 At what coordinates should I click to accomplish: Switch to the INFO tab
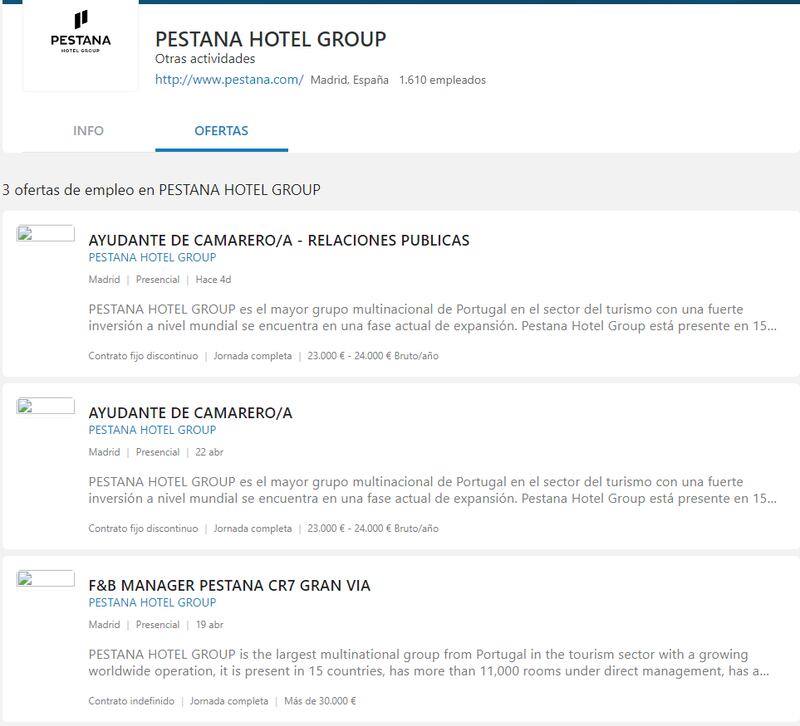[88, 131]
